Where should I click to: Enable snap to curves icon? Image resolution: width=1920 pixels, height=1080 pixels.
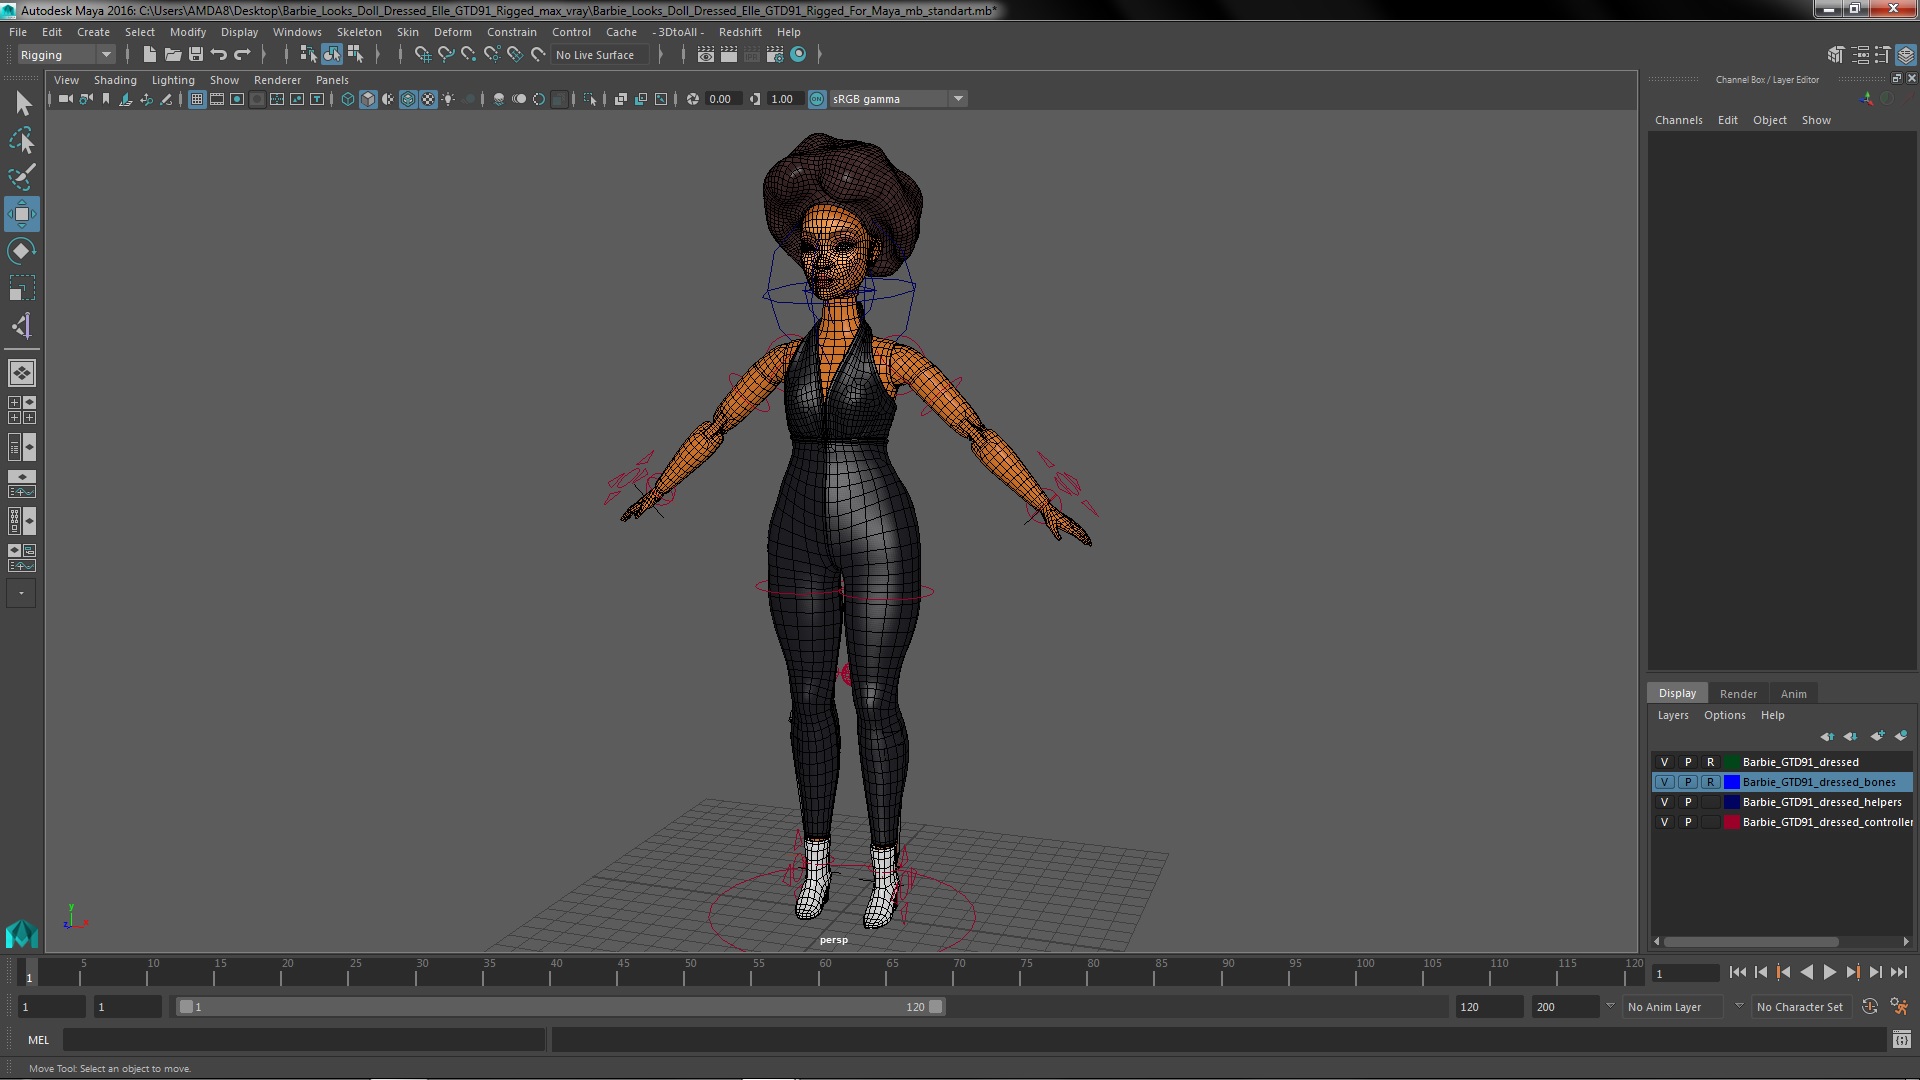click(x=445, y=55)
